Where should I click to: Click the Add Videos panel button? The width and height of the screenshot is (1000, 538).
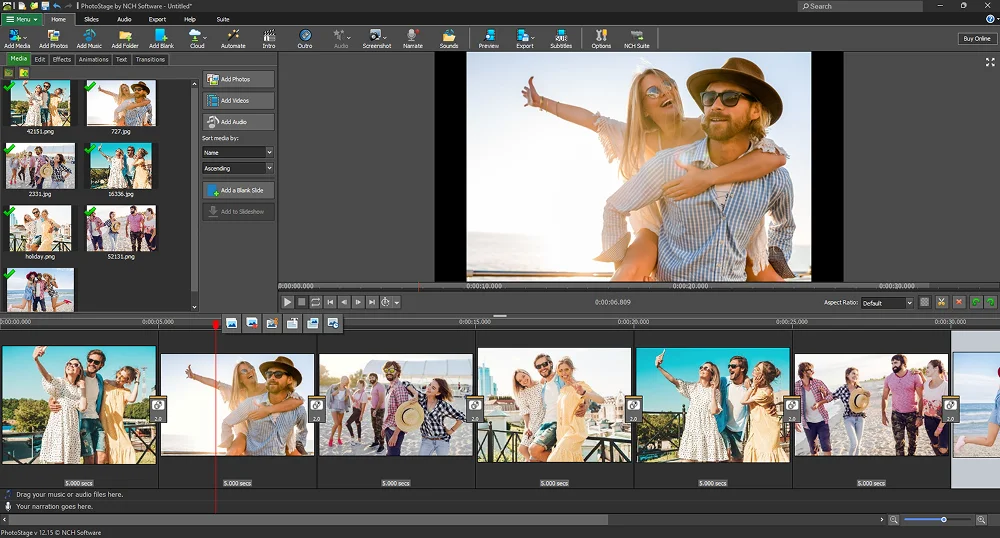pos(239,100)
